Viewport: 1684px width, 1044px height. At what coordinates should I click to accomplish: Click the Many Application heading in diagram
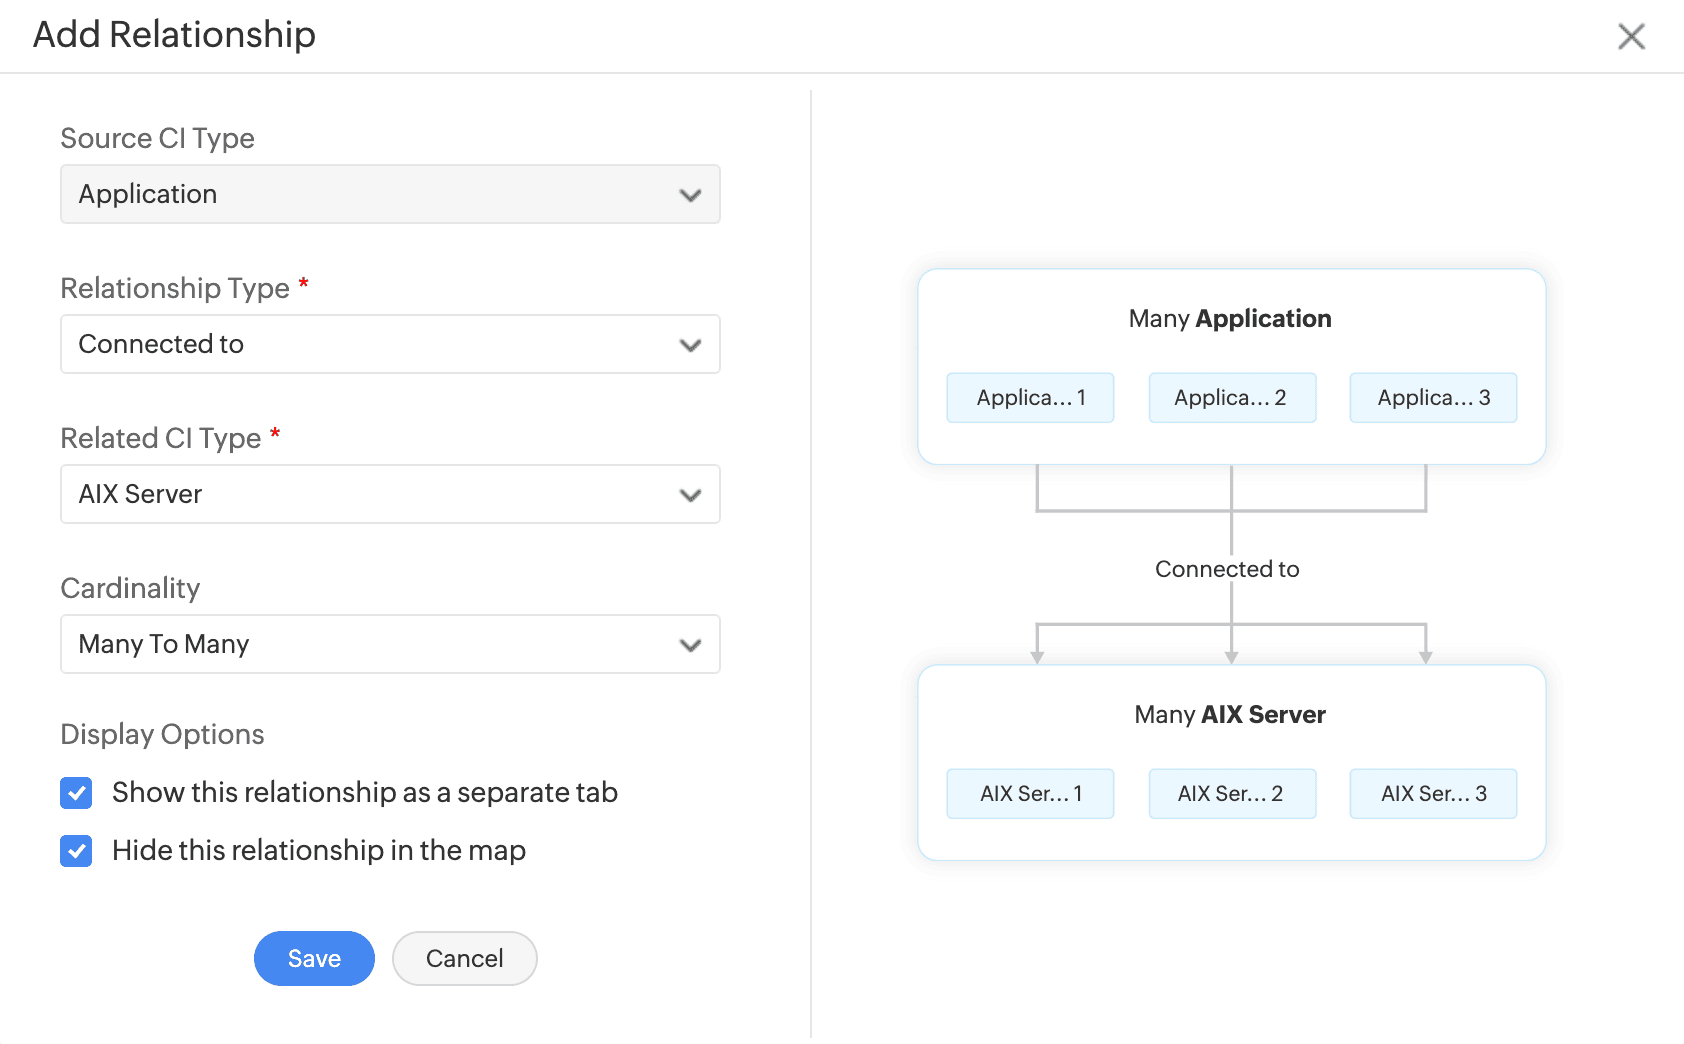click(1230, 319)
